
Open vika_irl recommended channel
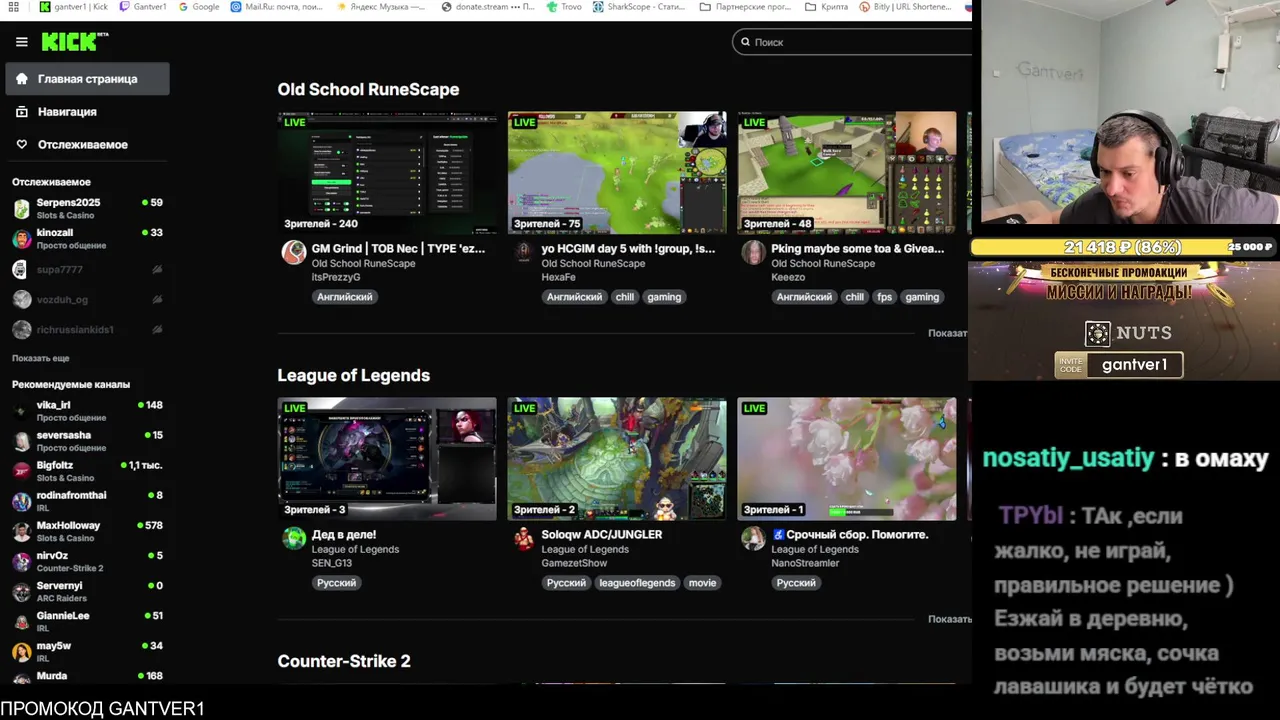pos(87,411)
